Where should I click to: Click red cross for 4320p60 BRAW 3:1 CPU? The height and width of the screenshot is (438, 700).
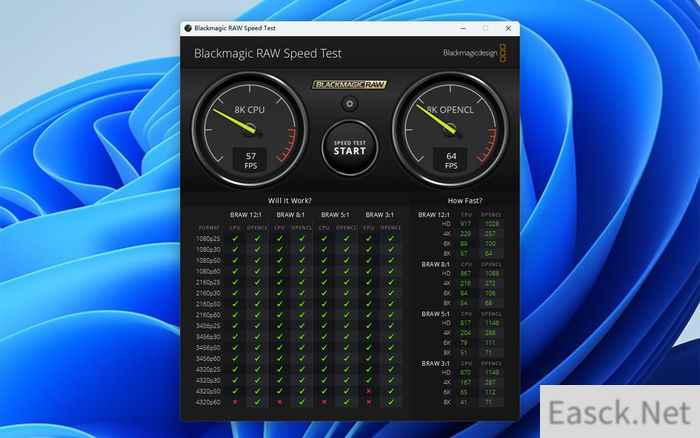(369, 402)
